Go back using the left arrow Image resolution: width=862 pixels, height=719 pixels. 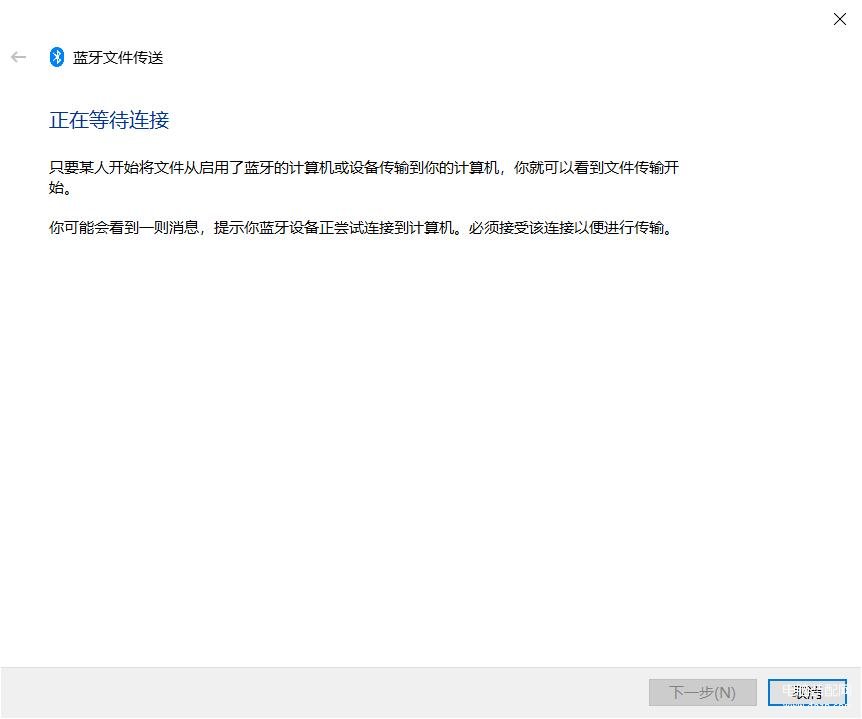(x=18, y=57)
